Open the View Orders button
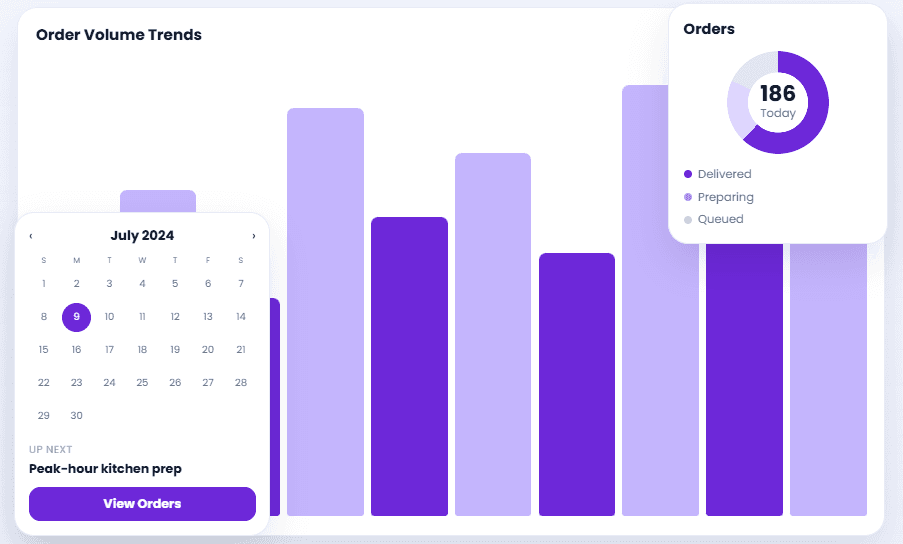This screenshot has height=544, width=903. click(x=142, y=504)
